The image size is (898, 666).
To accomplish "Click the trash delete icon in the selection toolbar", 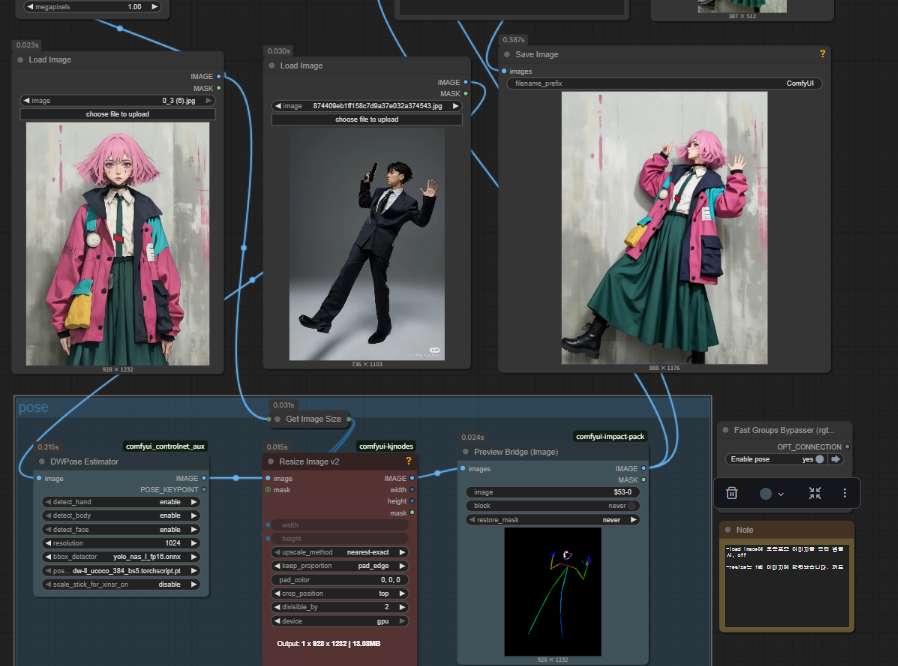I will 732,493.
